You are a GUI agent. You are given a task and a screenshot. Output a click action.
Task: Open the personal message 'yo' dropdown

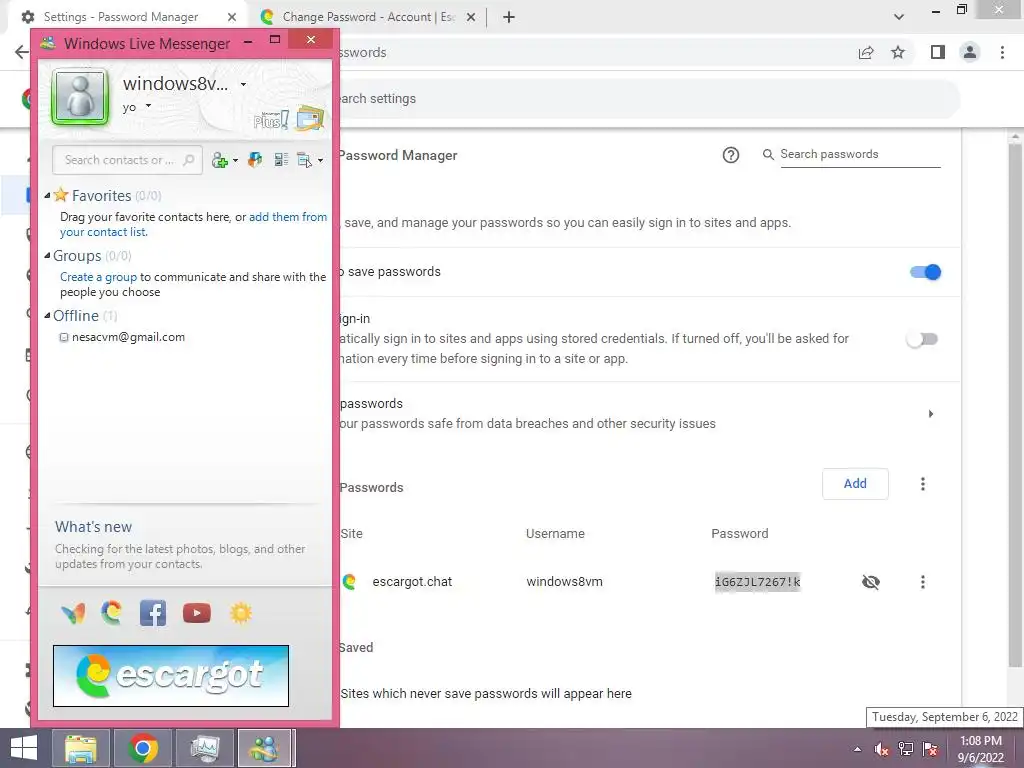(x=149, y=105)
